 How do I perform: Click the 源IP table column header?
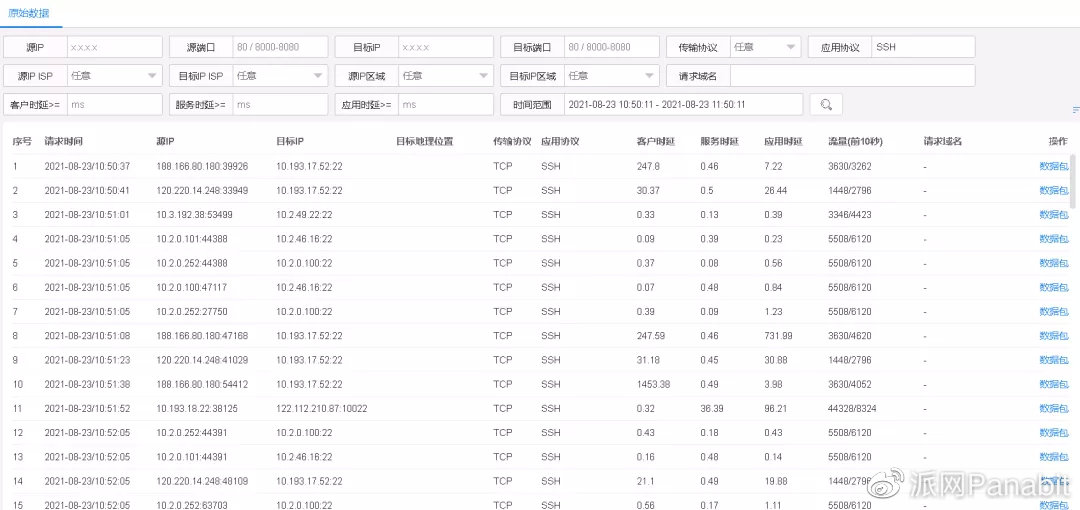tap(165, 141)
